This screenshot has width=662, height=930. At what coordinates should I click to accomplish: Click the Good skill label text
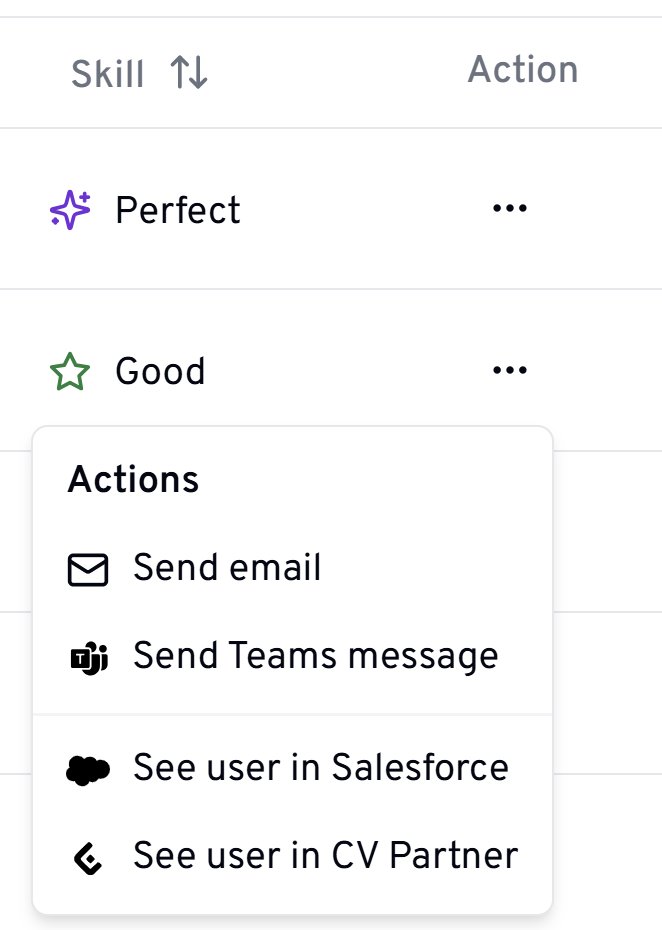point(160,372)
